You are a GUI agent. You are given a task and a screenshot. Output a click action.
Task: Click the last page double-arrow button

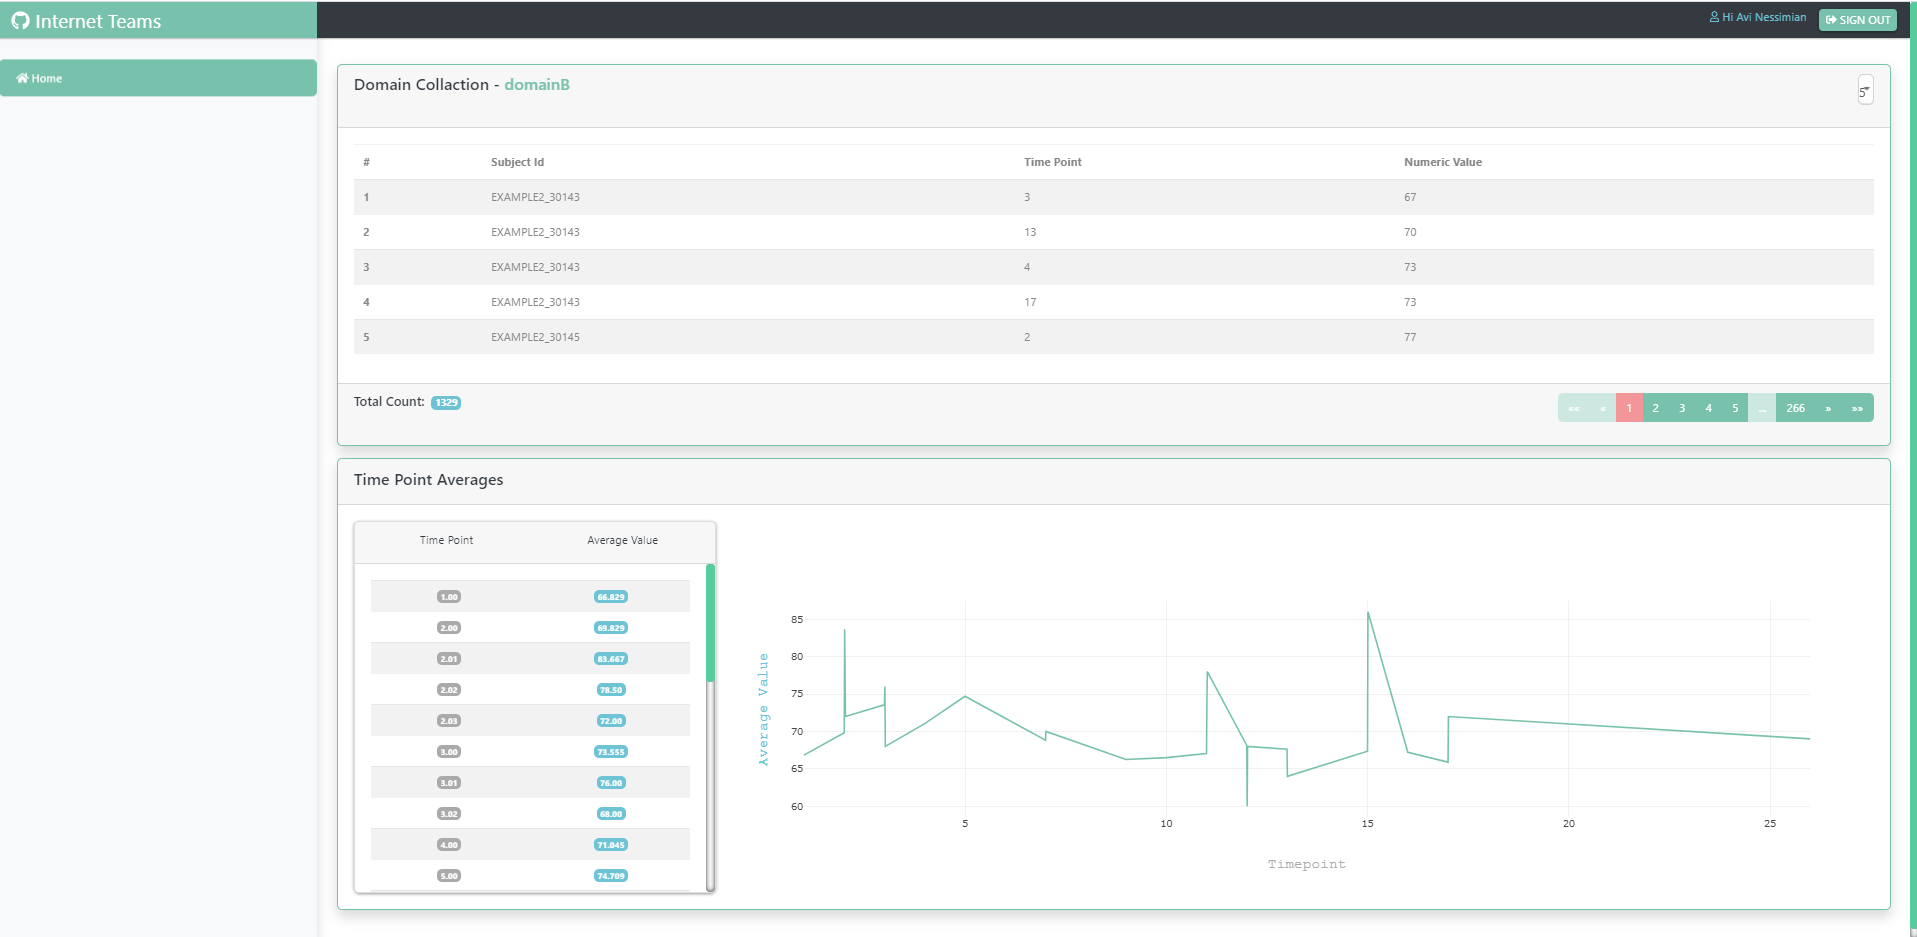click(1857, 408)
